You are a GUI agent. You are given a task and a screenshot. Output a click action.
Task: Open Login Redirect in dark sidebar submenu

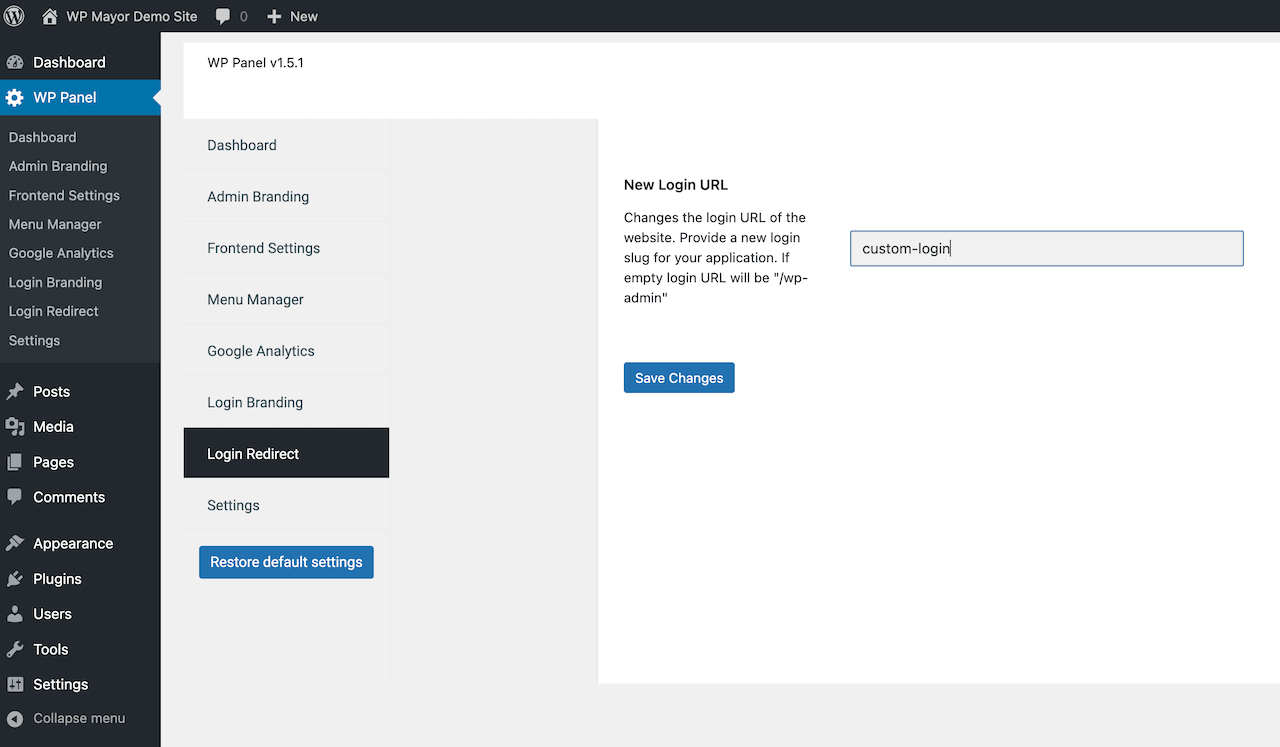click(53, 311)
